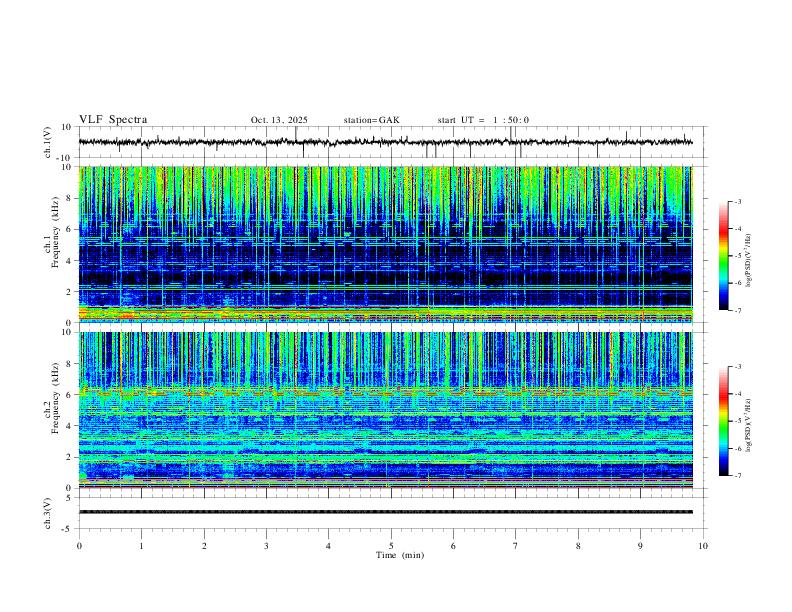Click time axis tick label '3'
This screenshot has height=612, width=792.
pyautogui.click(x=266, y=546)
